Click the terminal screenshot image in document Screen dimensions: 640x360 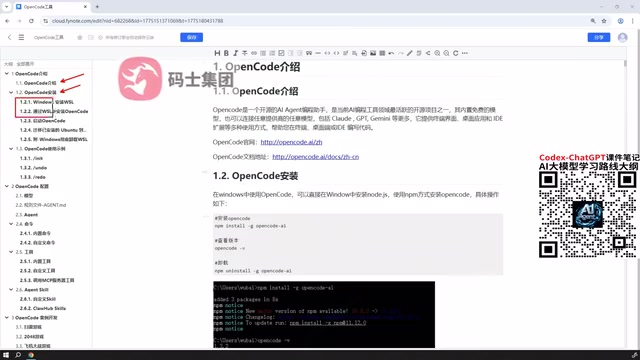point(324,315)
